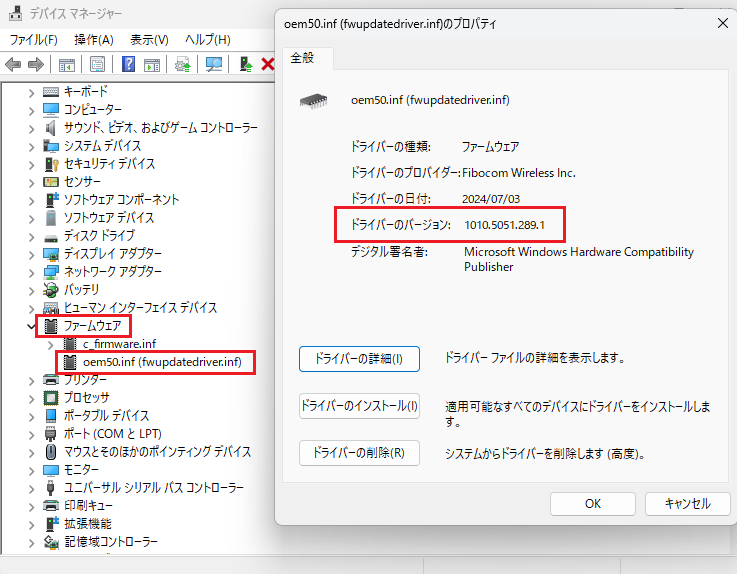Screen dimensions: 737x574
Task: Expand the モニター node
Action: tap(31, 471)
